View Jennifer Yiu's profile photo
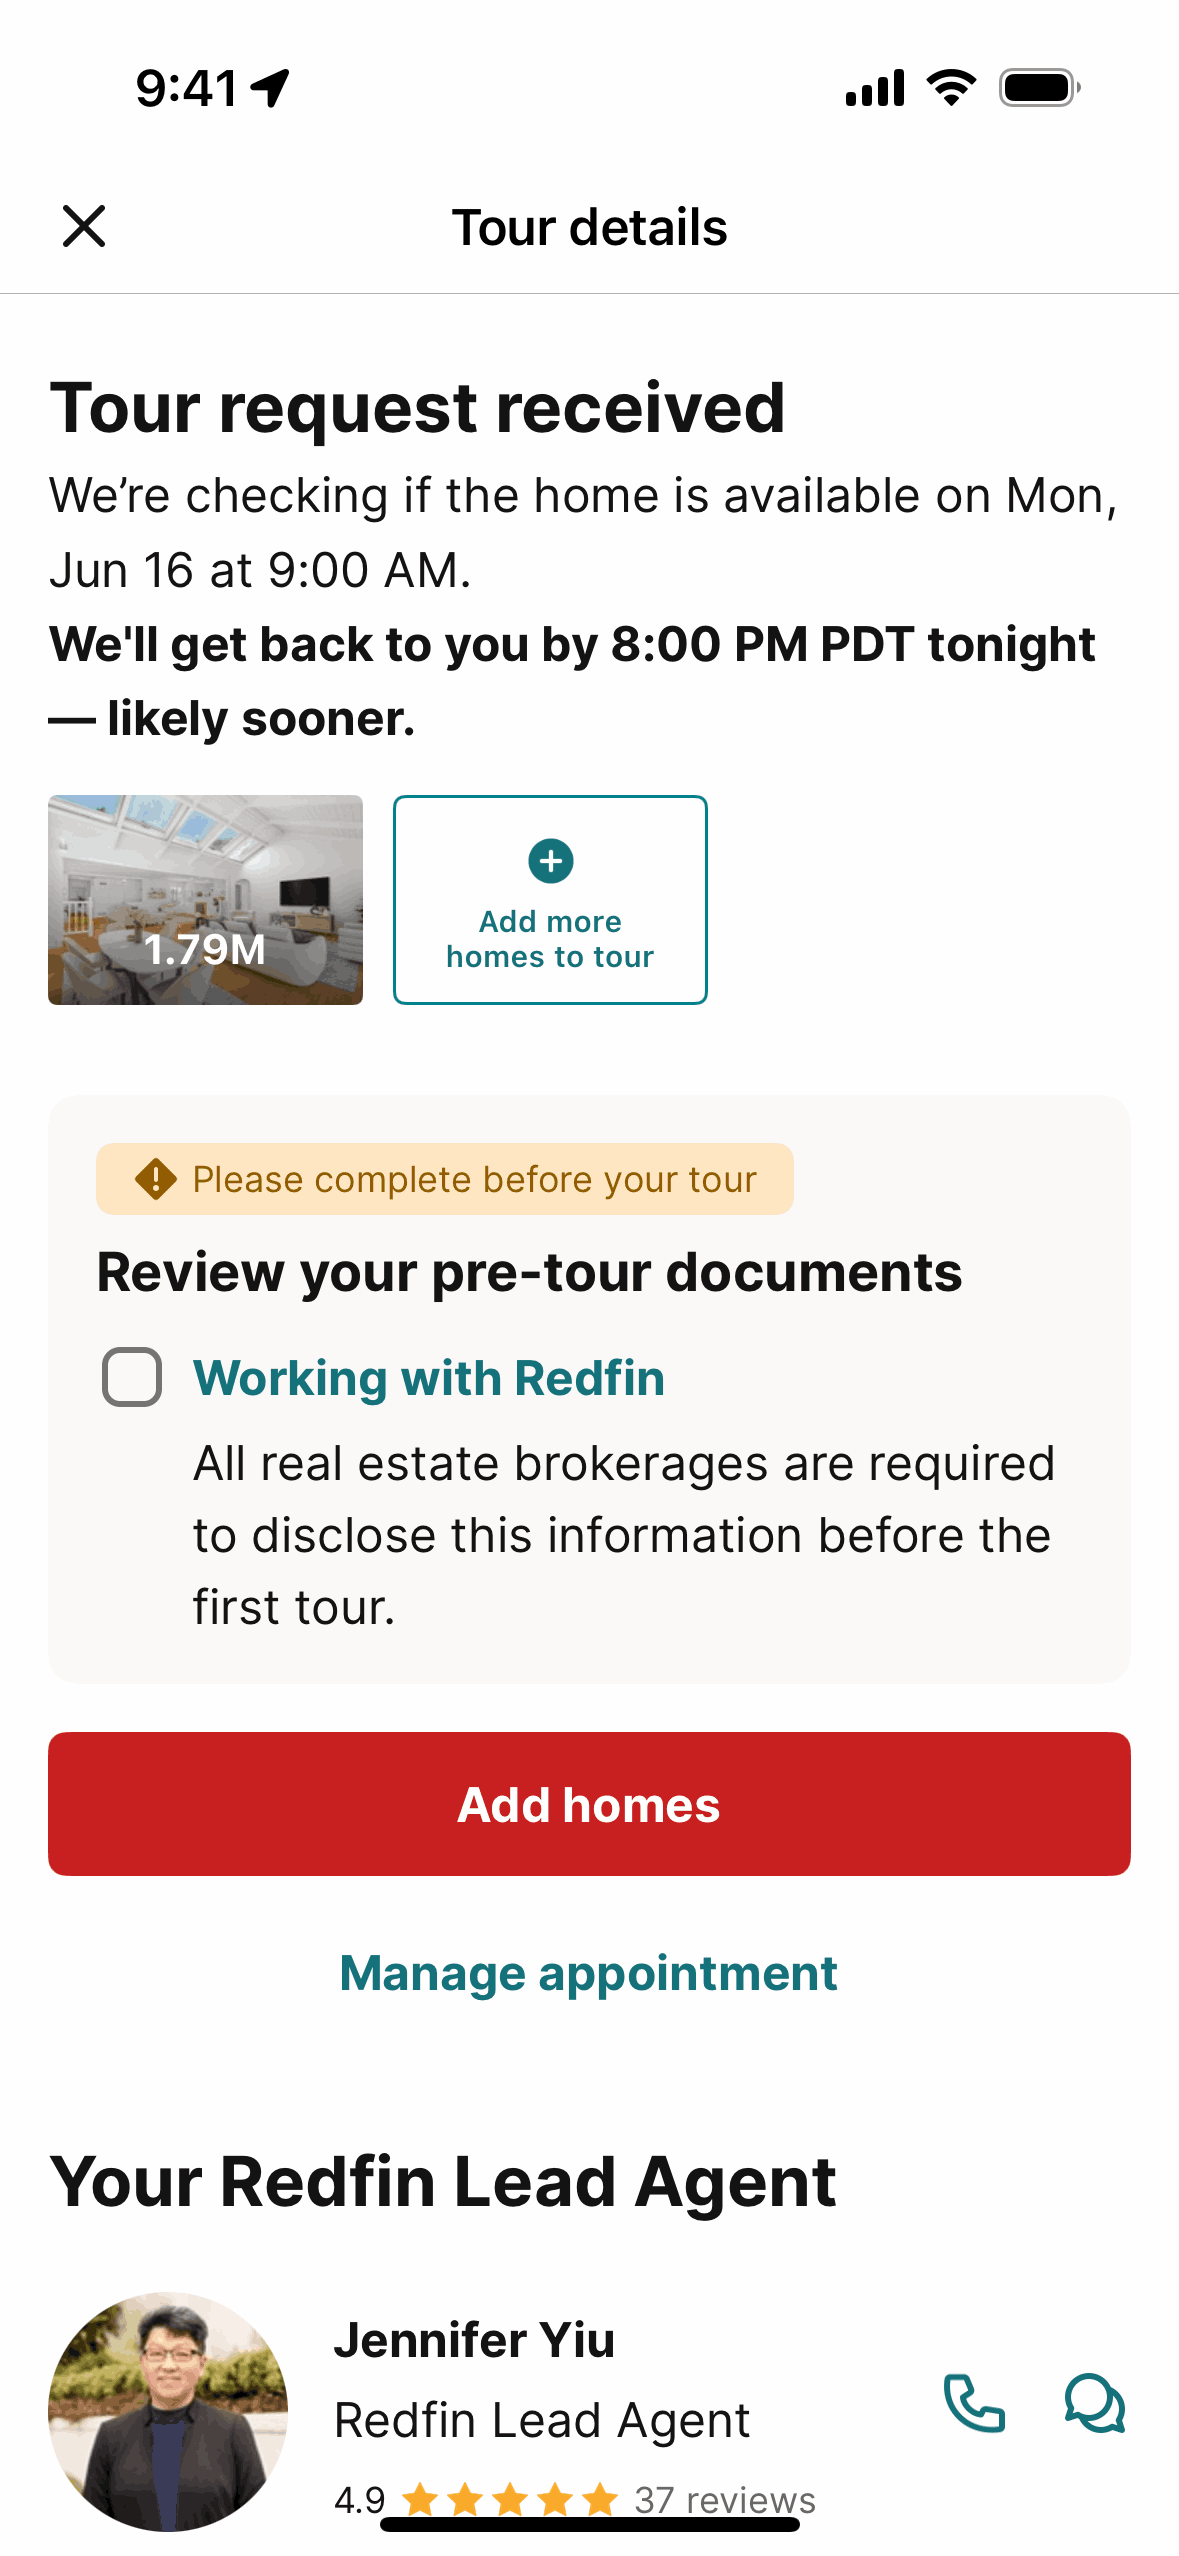 pos(168,2411)
